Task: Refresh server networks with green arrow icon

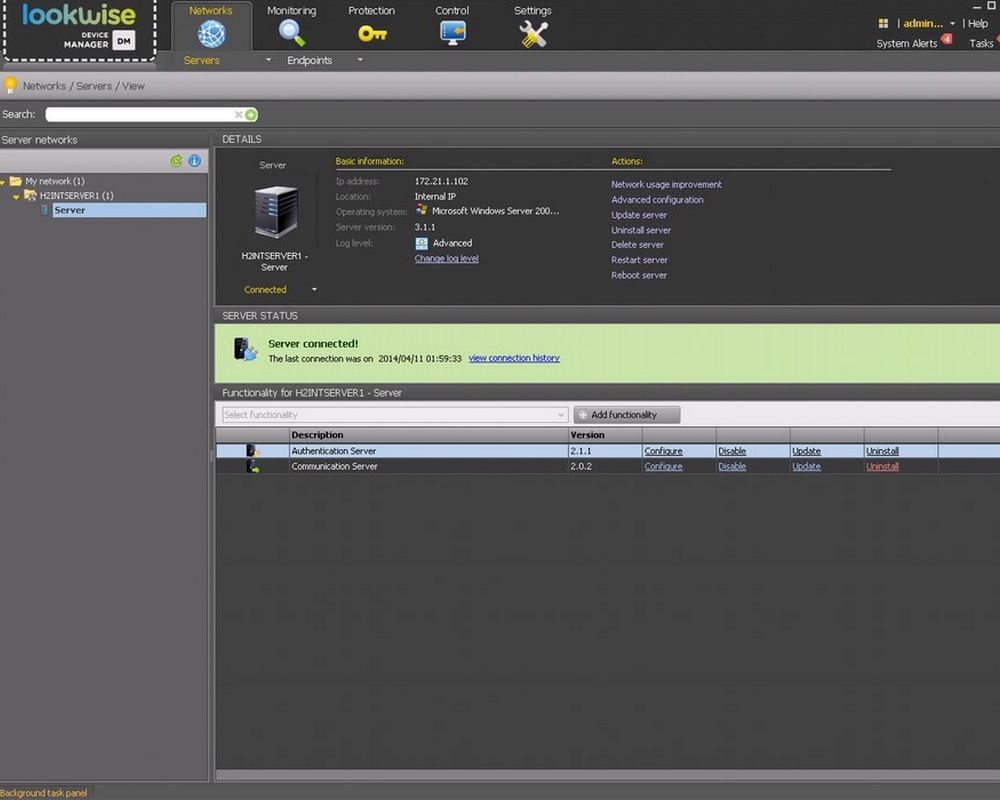Action: (x=176, y=161)
